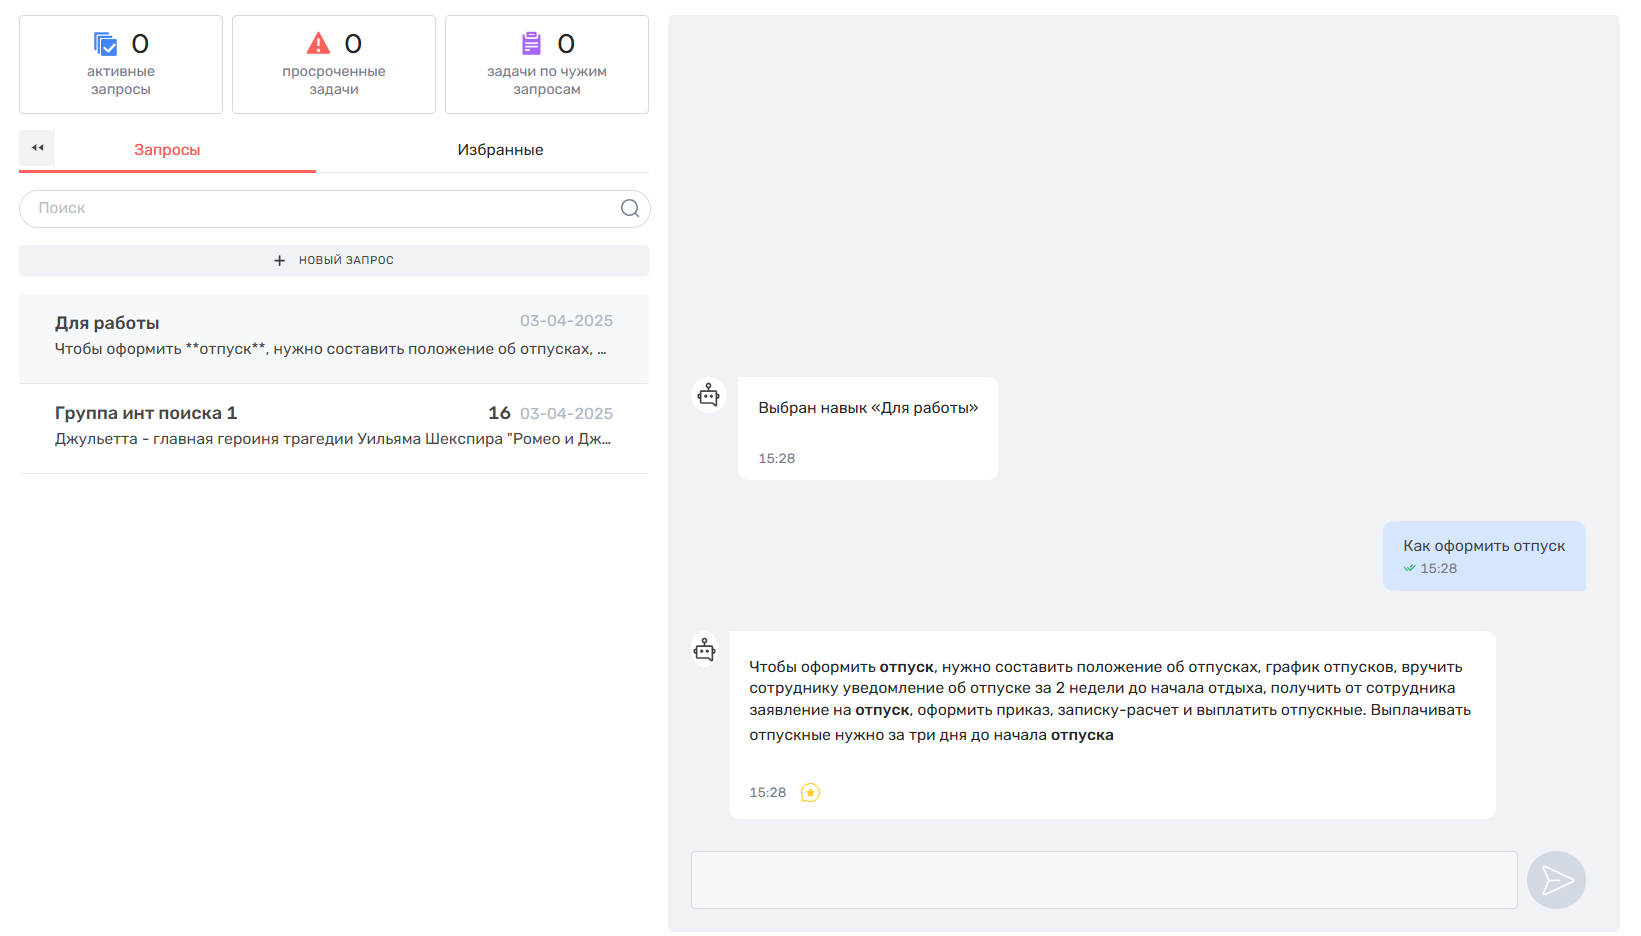Open the Избранные tab

point(500,150)
